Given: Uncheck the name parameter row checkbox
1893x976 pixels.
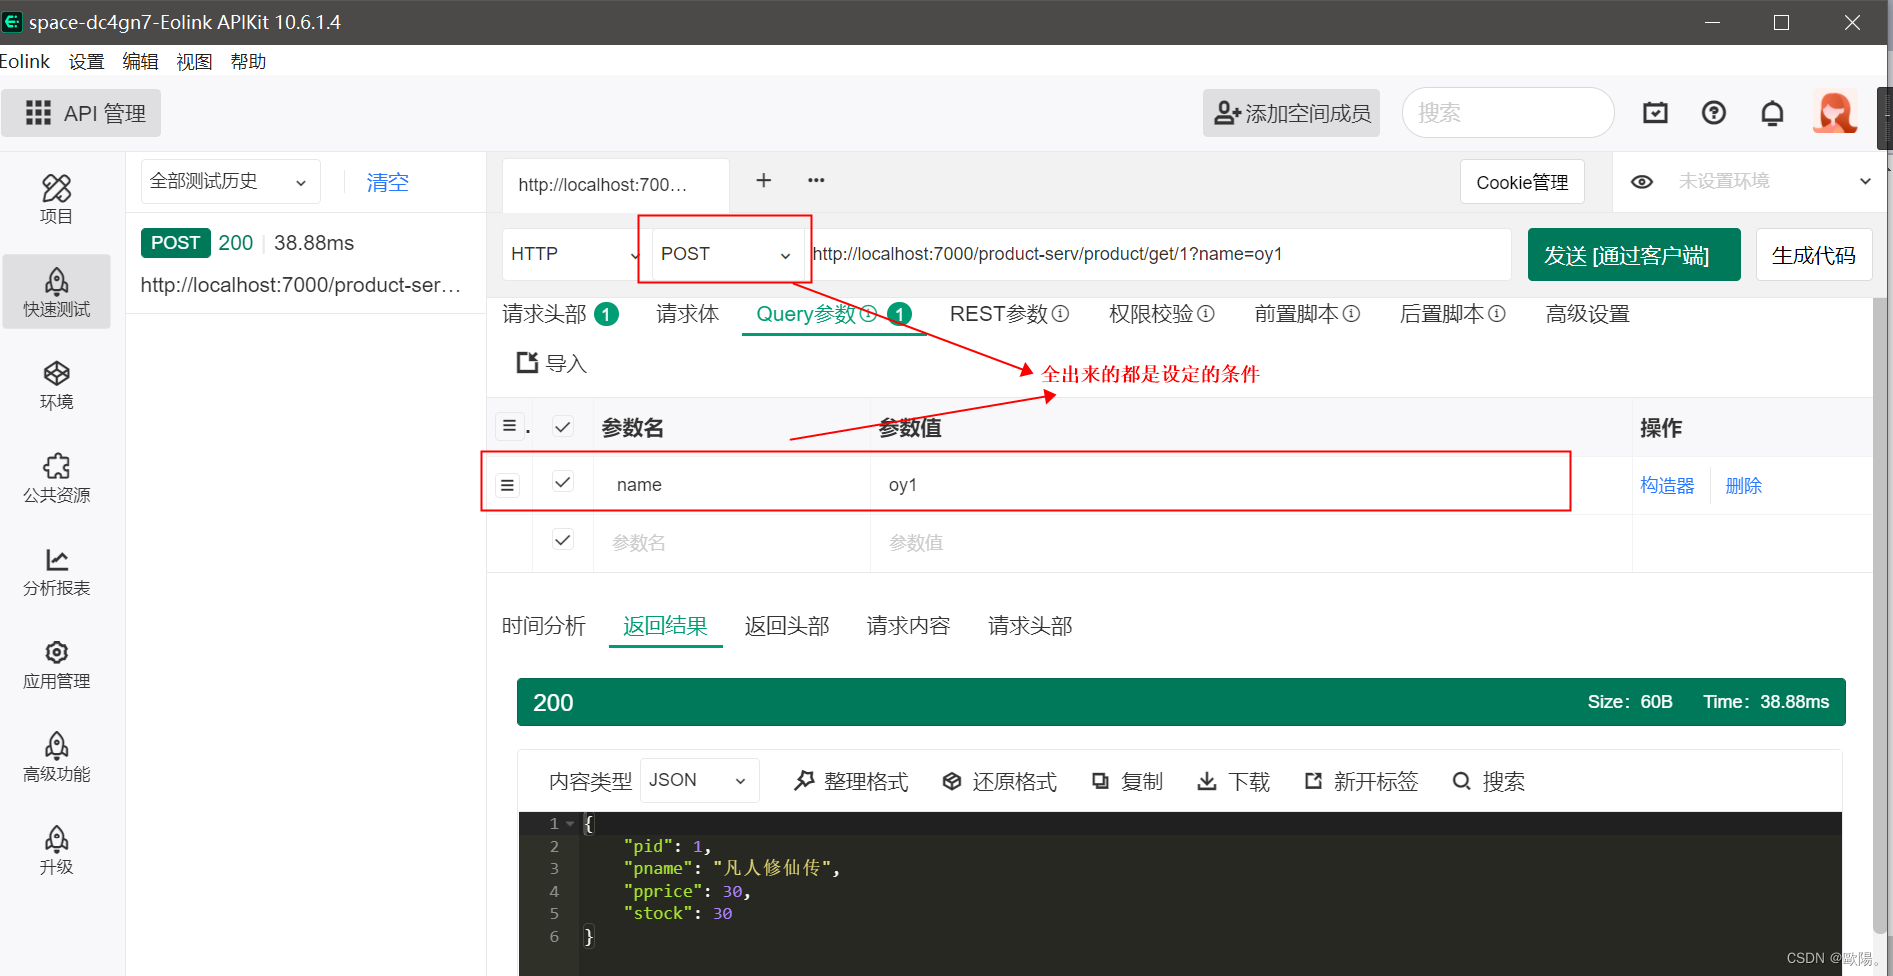Looking at the screenshot, I should [x=562, y=481].
